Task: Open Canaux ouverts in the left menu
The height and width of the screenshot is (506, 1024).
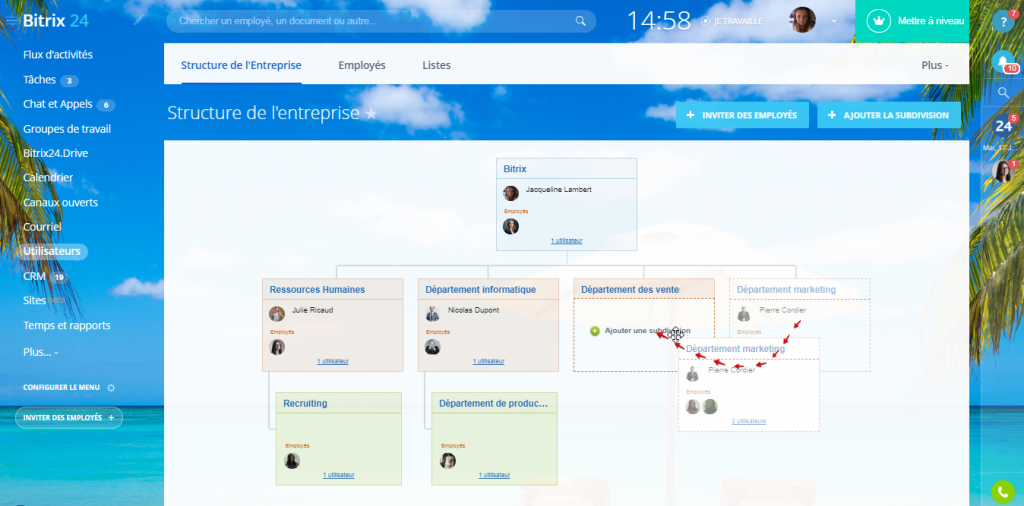Action: point(60,202)
